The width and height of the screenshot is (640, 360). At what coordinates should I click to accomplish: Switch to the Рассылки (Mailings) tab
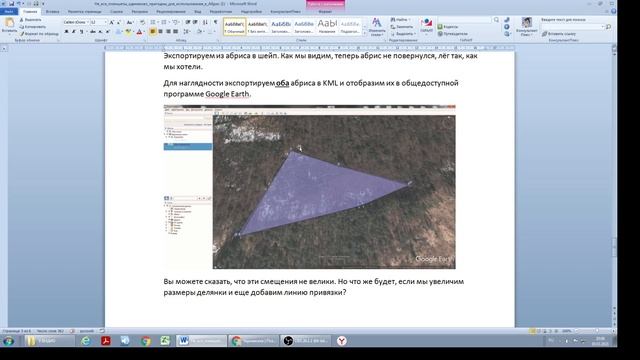(140, 11)
